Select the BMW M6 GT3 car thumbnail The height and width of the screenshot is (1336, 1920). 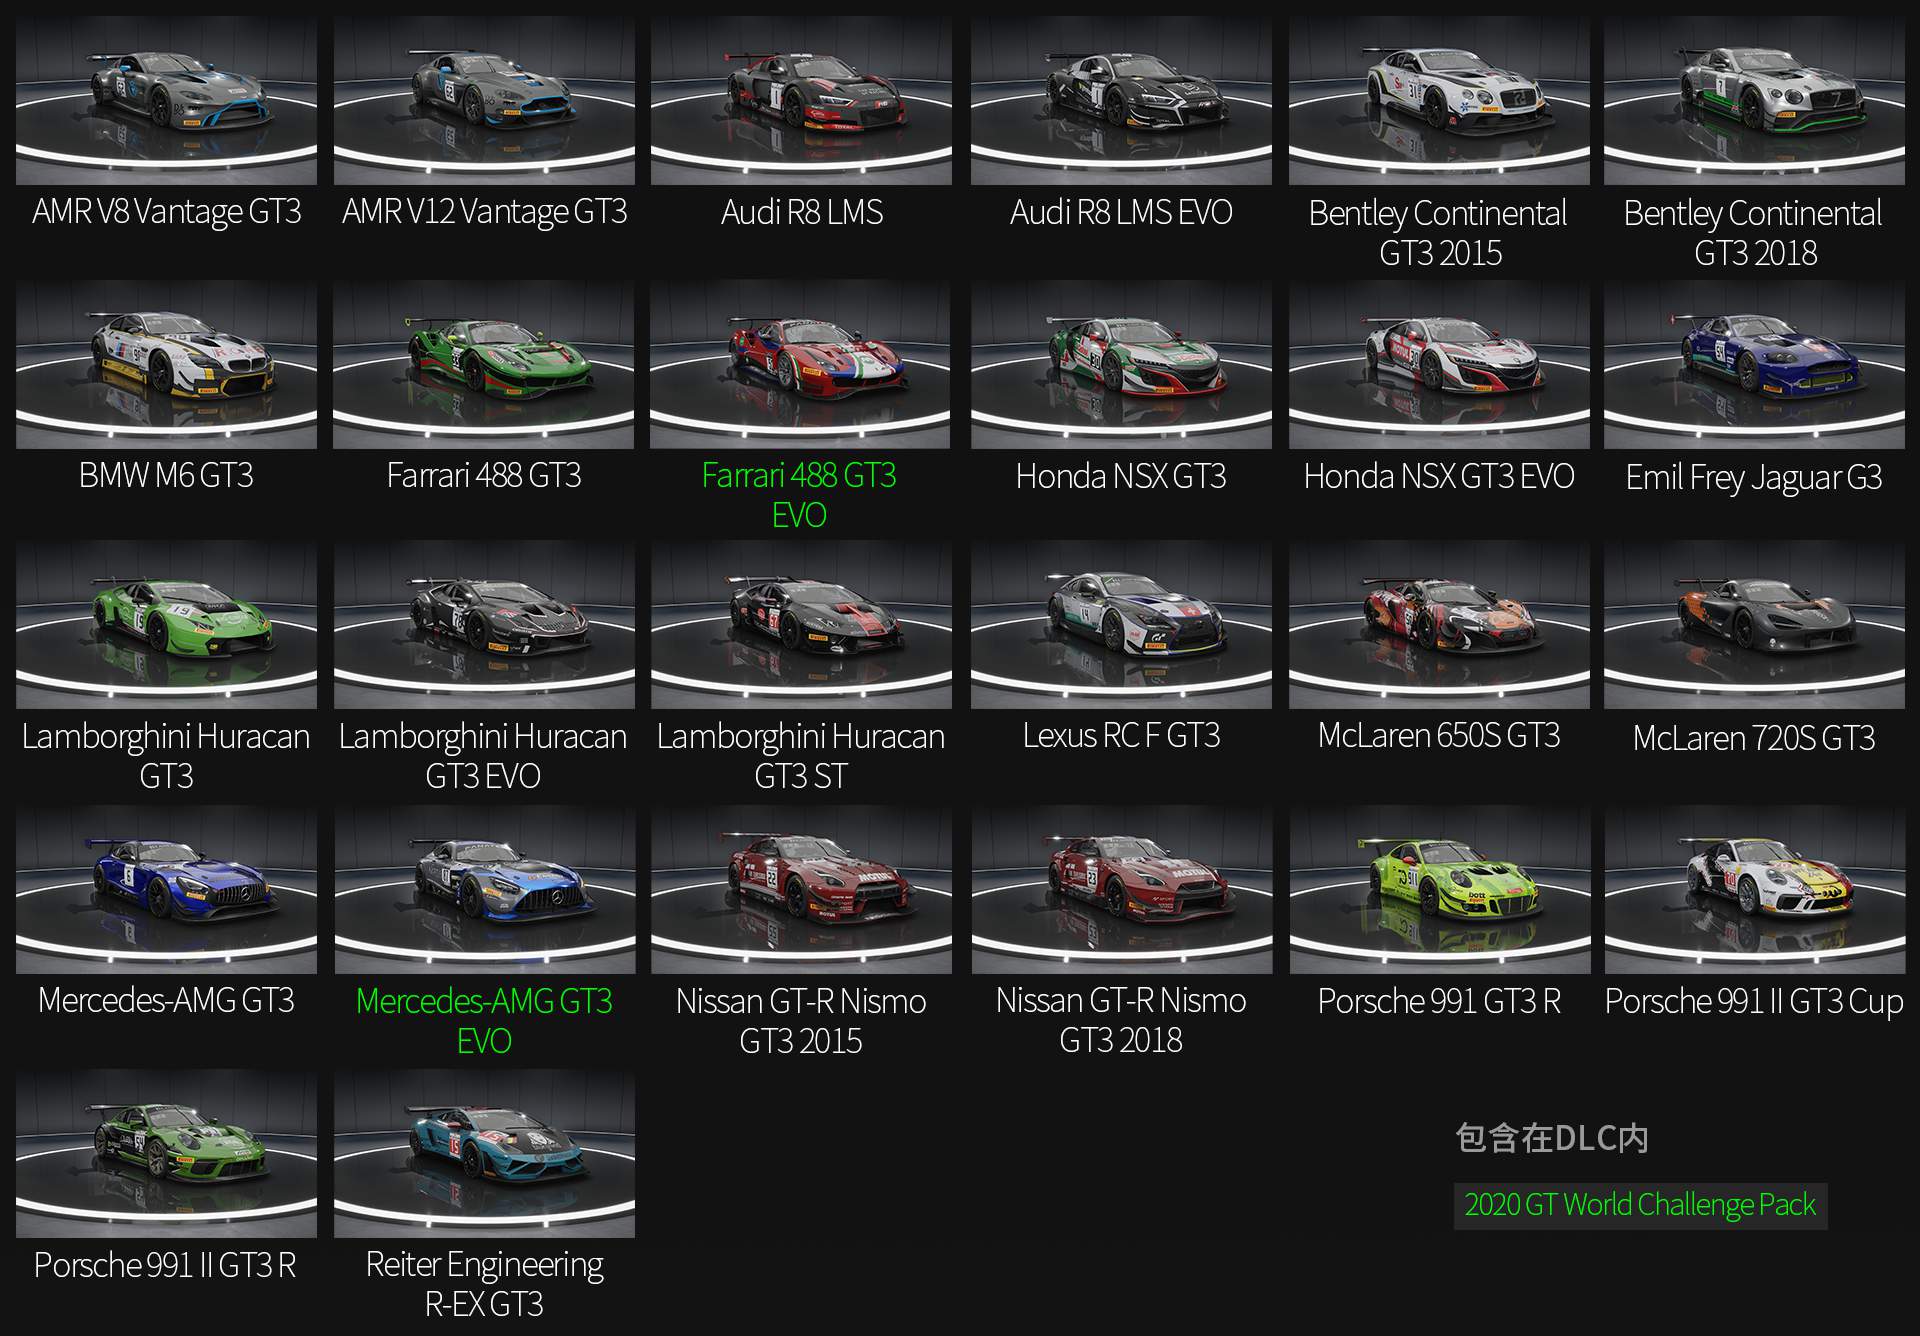(166, 364)
